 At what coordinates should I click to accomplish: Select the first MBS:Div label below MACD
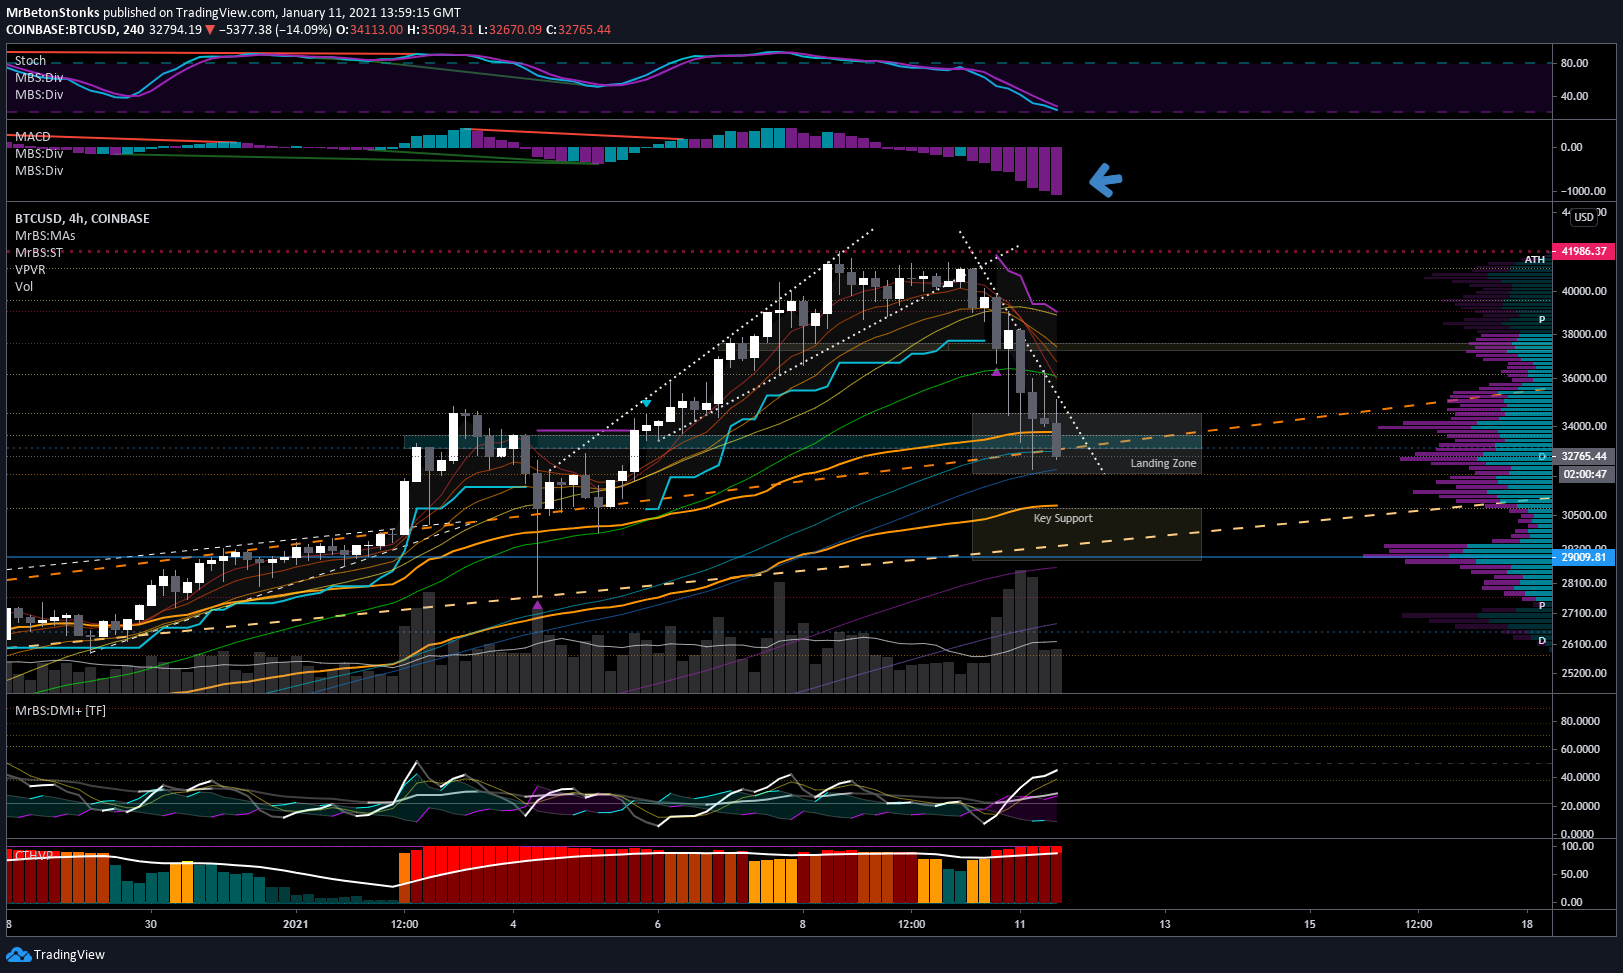(39, 154)
